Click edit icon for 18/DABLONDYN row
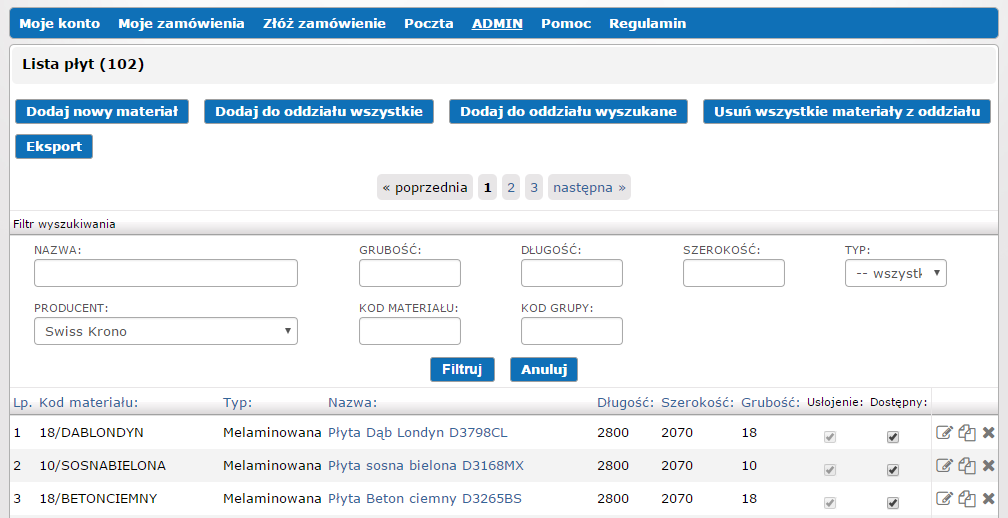This screenshot has height=518, width=1008. pos(944,433)
